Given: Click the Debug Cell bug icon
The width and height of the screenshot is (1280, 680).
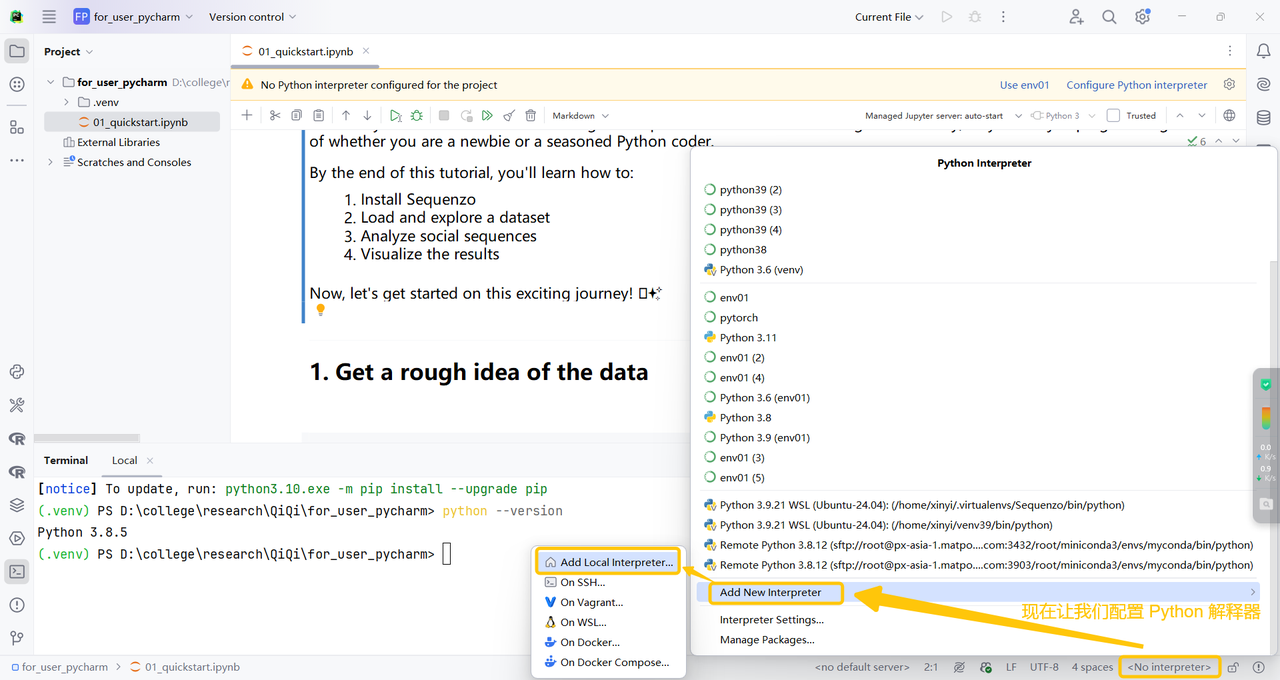Looking at the screenshot, I should (x=417, y=116).
